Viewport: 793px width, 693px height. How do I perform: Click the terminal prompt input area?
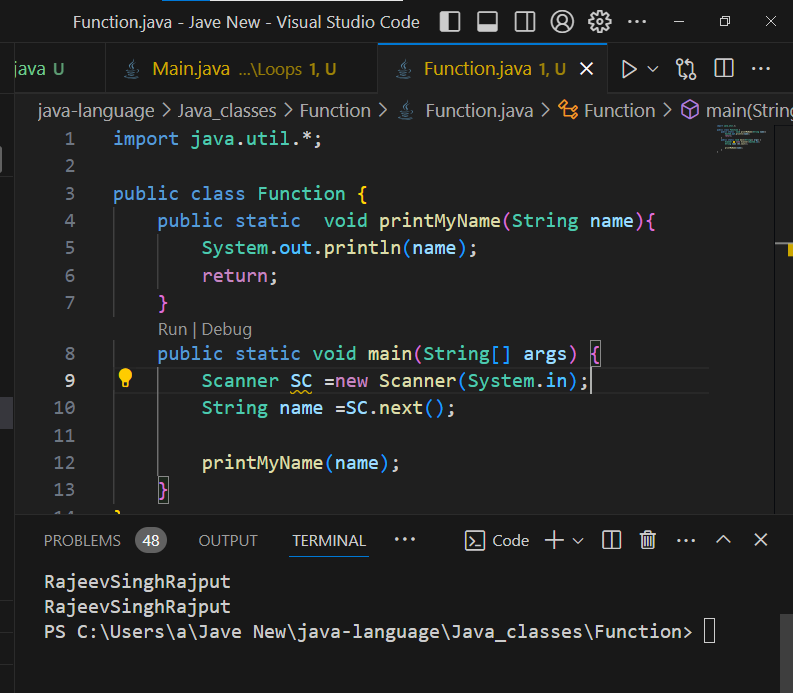pyautogui.click(x=710, y=631)
